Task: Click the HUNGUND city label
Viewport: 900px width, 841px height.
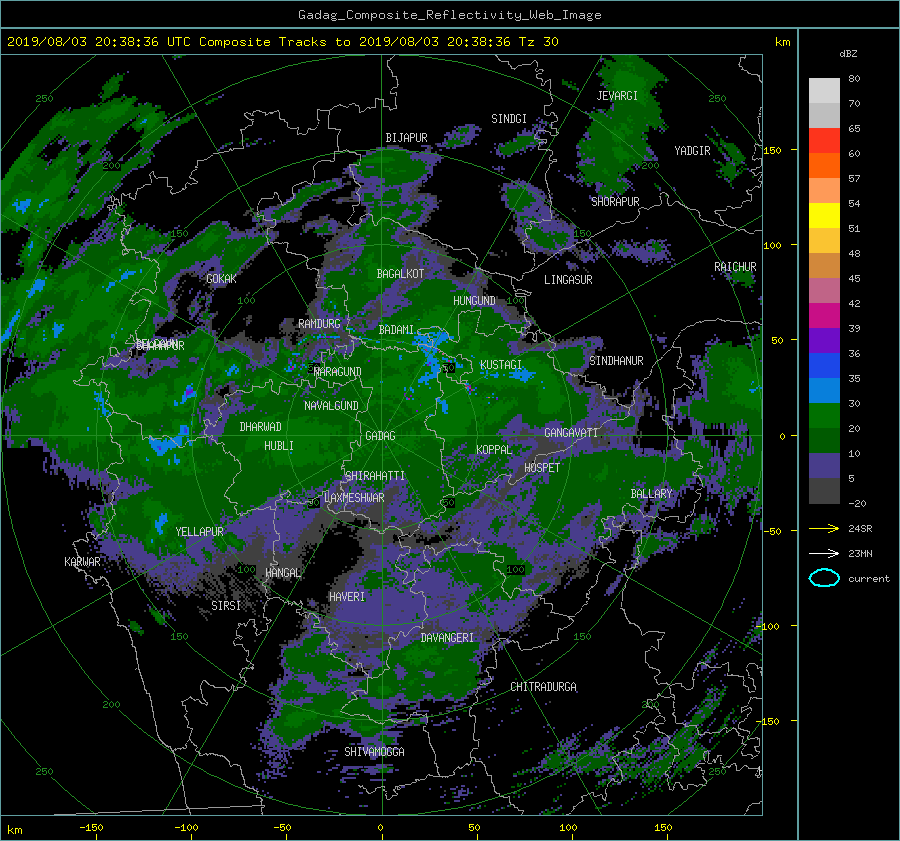Action: pos(474,301)
